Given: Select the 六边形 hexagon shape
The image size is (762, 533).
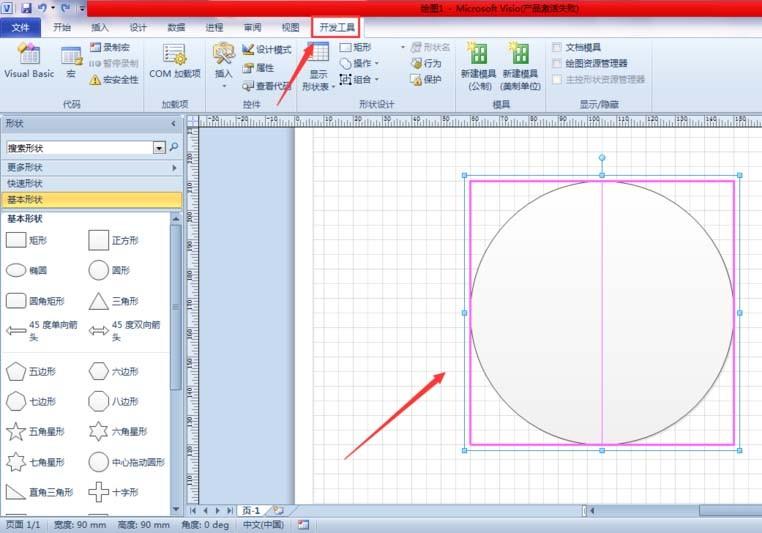Looking at the screenshot, I should (114, 372).
